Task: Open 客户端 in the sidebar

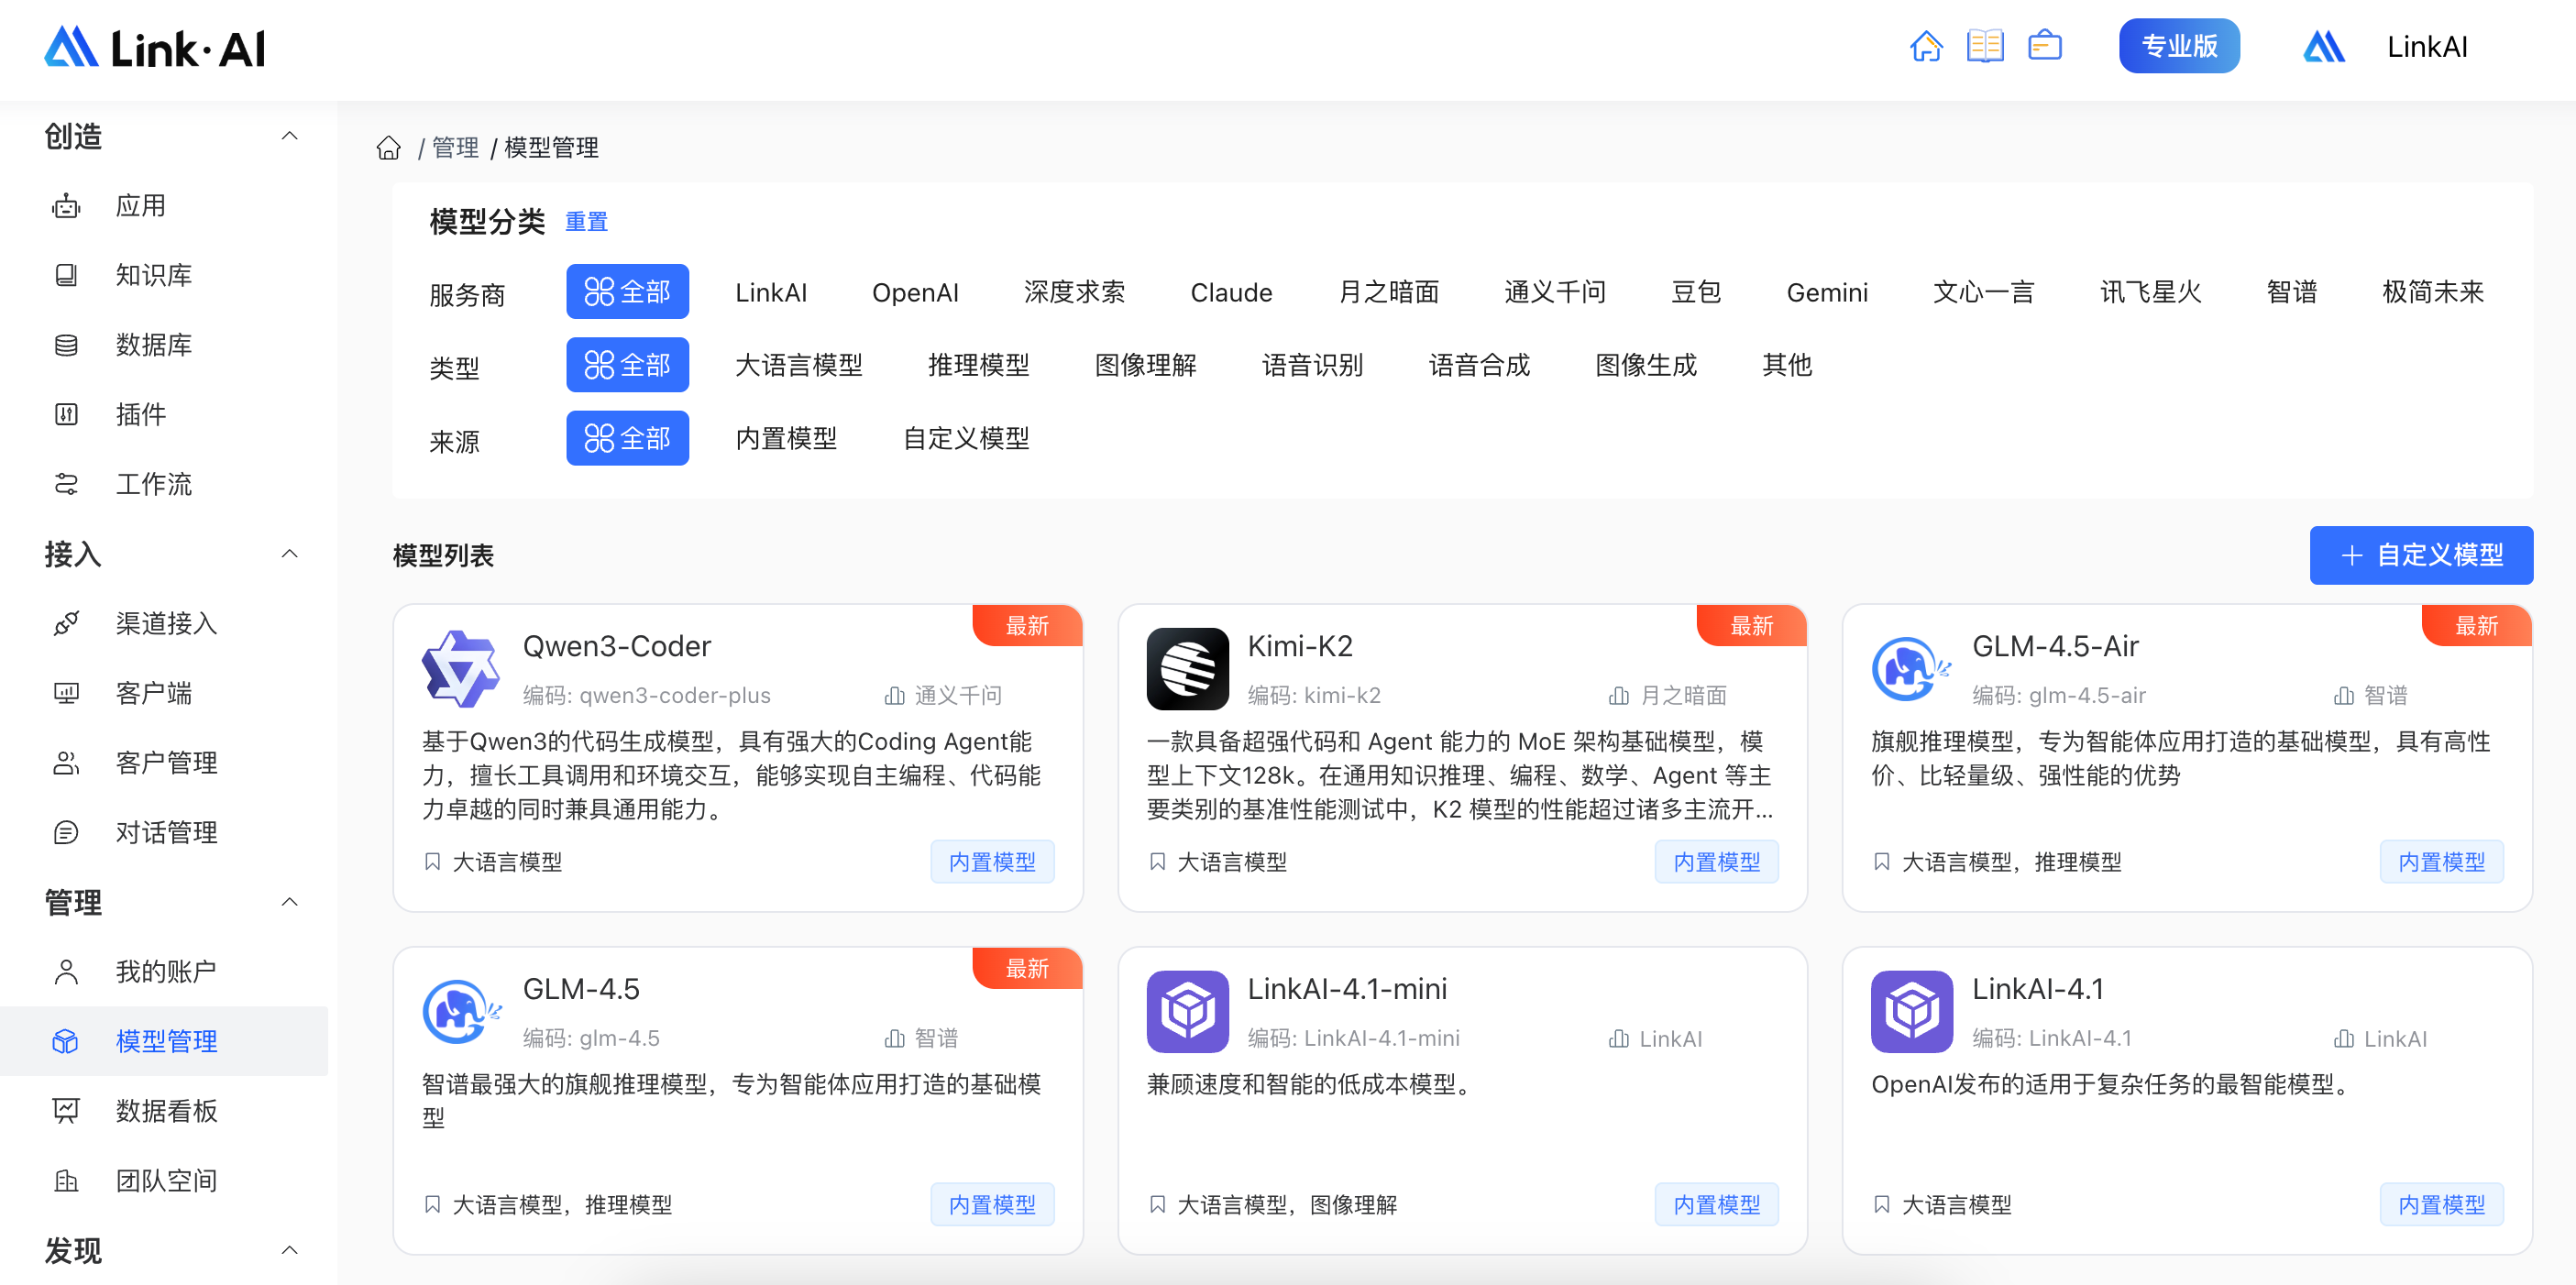Action: (x=164, y=693)
